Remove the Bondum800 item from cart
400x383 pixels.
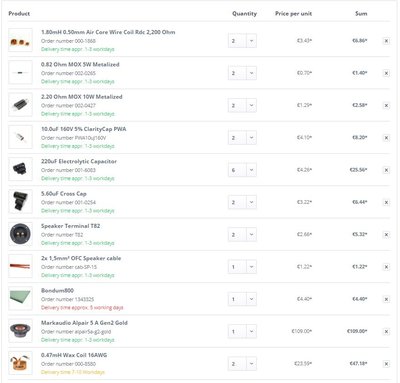tap(386, 299)
